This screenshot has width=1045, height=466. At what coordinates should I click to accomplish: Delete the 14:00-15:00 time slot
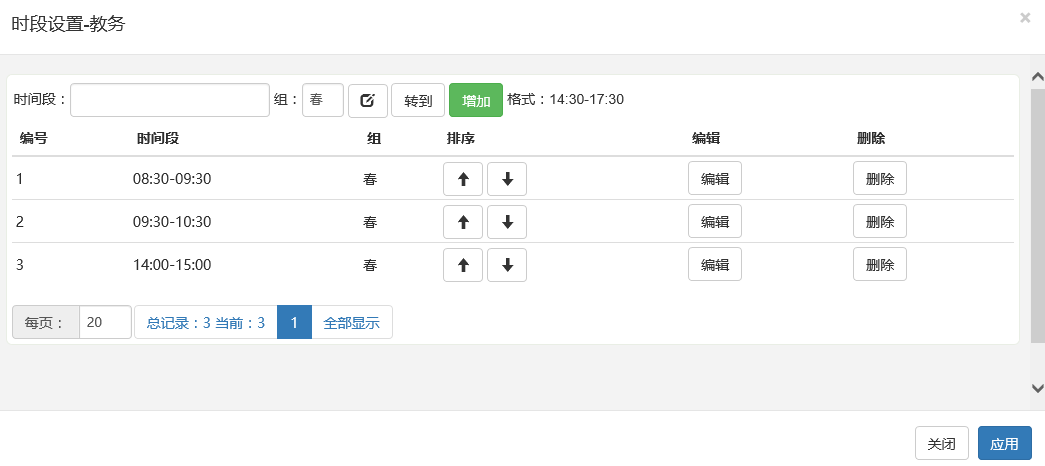879,265
